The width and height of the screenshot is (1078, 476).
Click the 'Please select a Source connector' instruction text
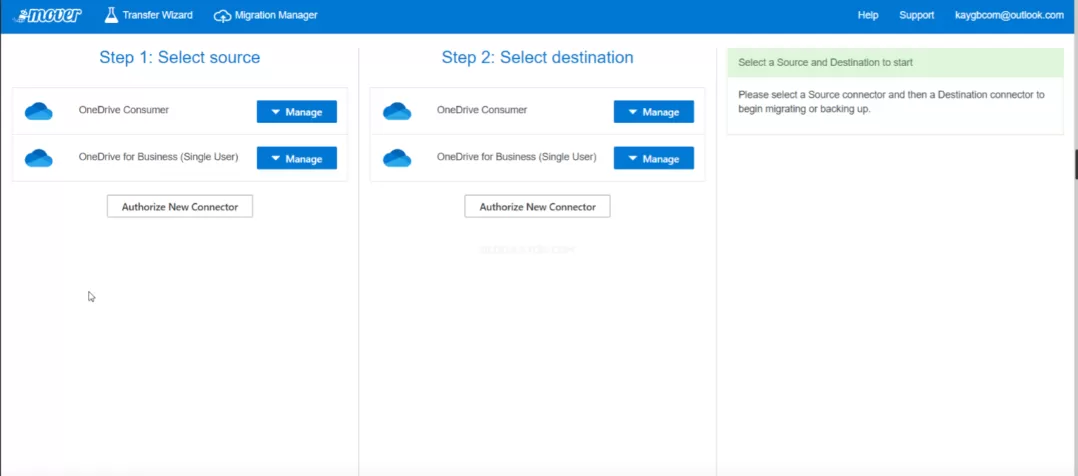coord(892,102)
